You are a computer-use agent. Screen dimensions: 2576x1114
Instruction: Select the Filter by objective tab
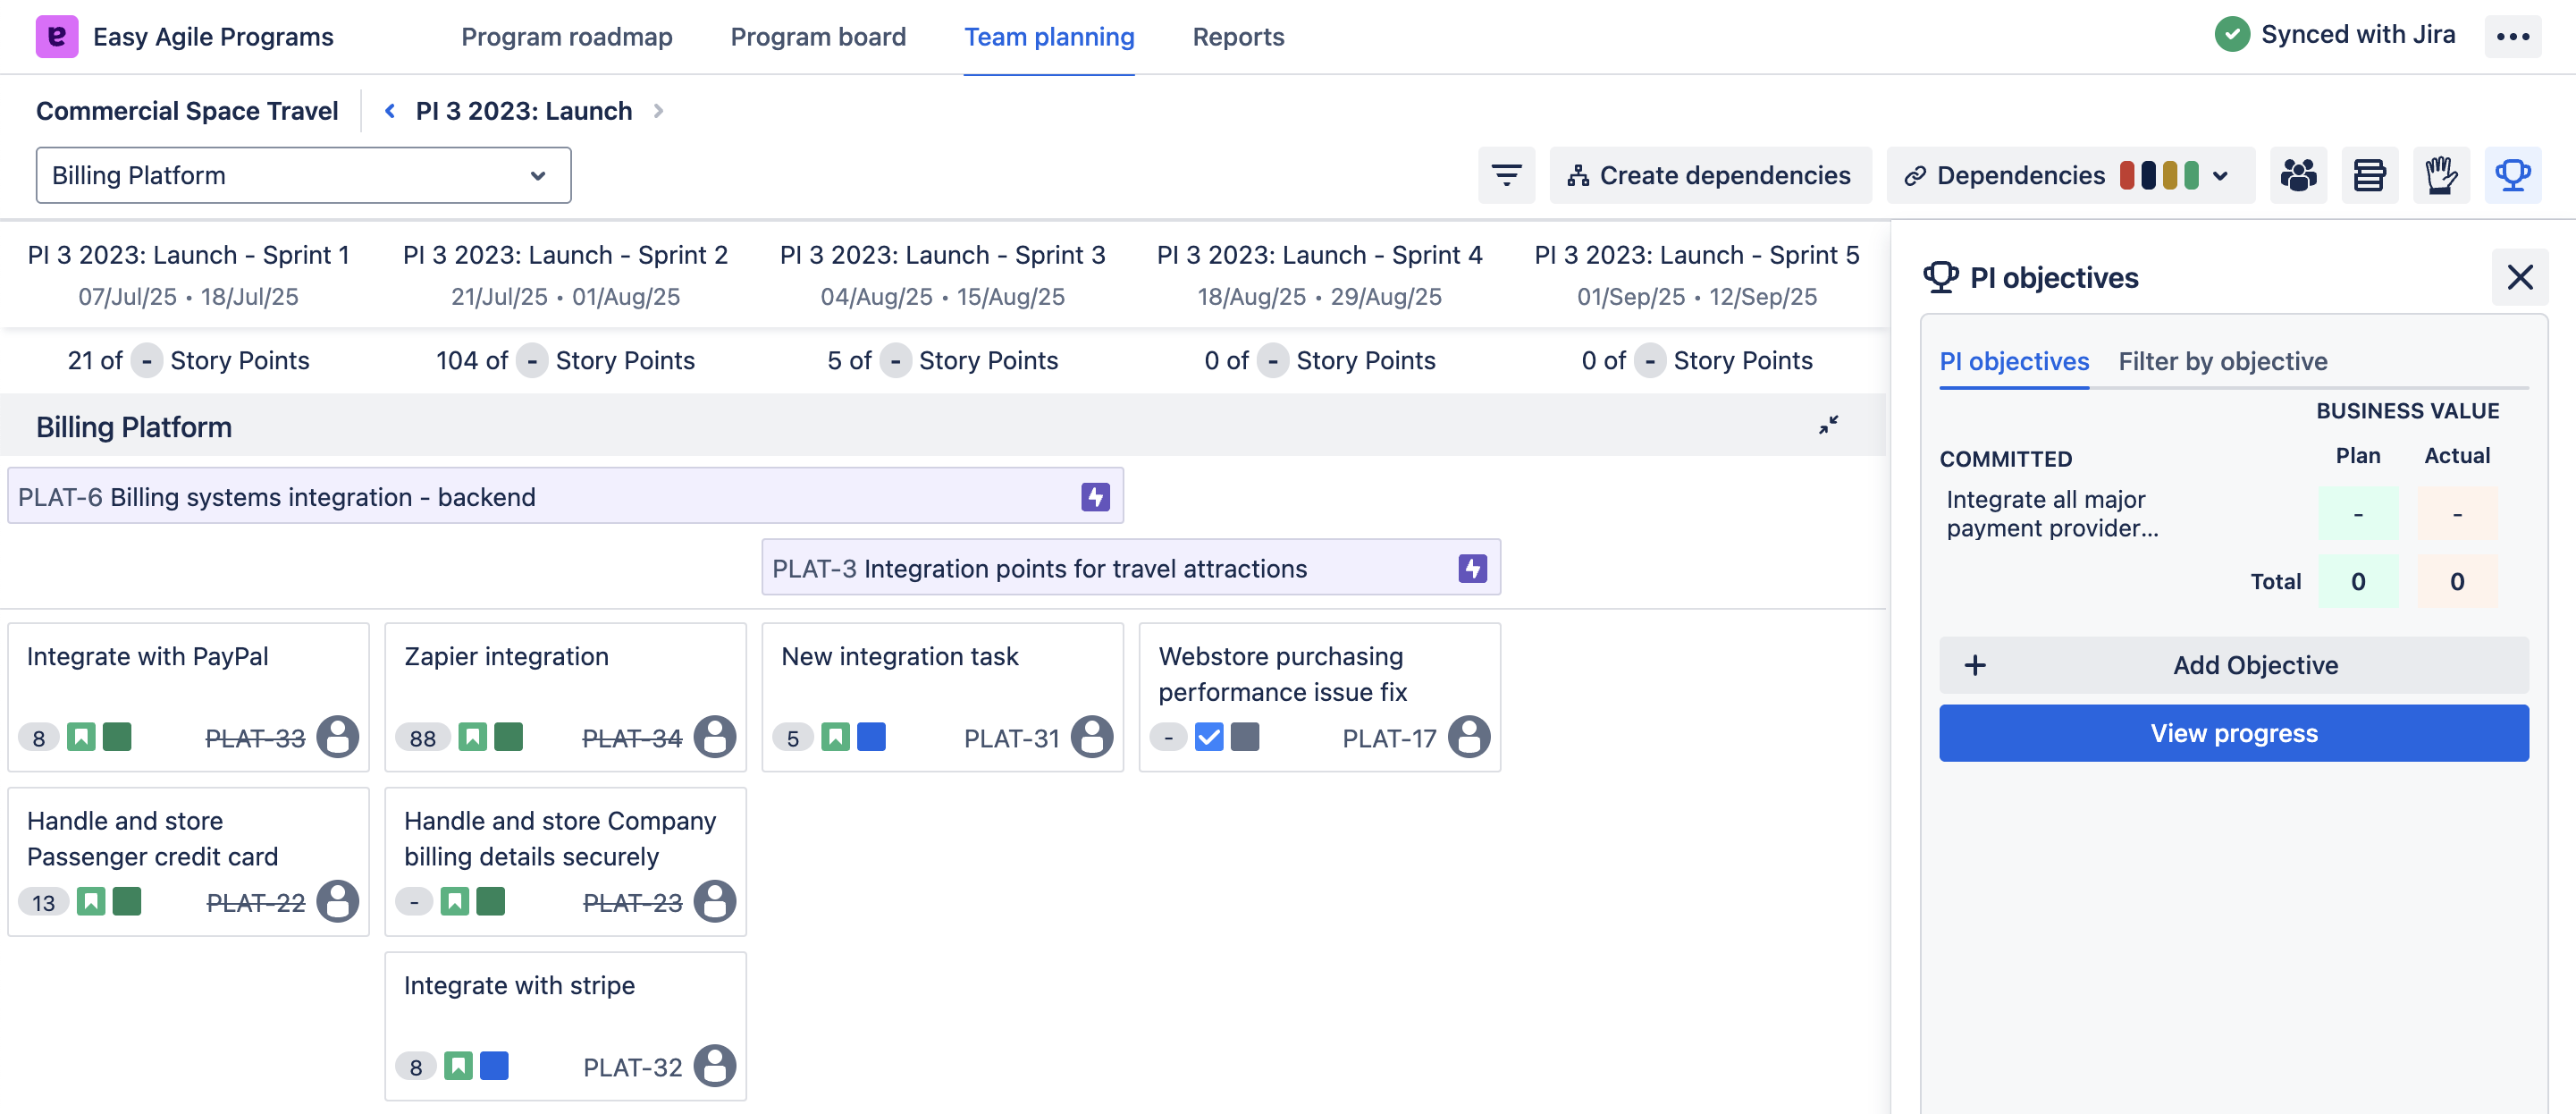(x=2222, y=361)
